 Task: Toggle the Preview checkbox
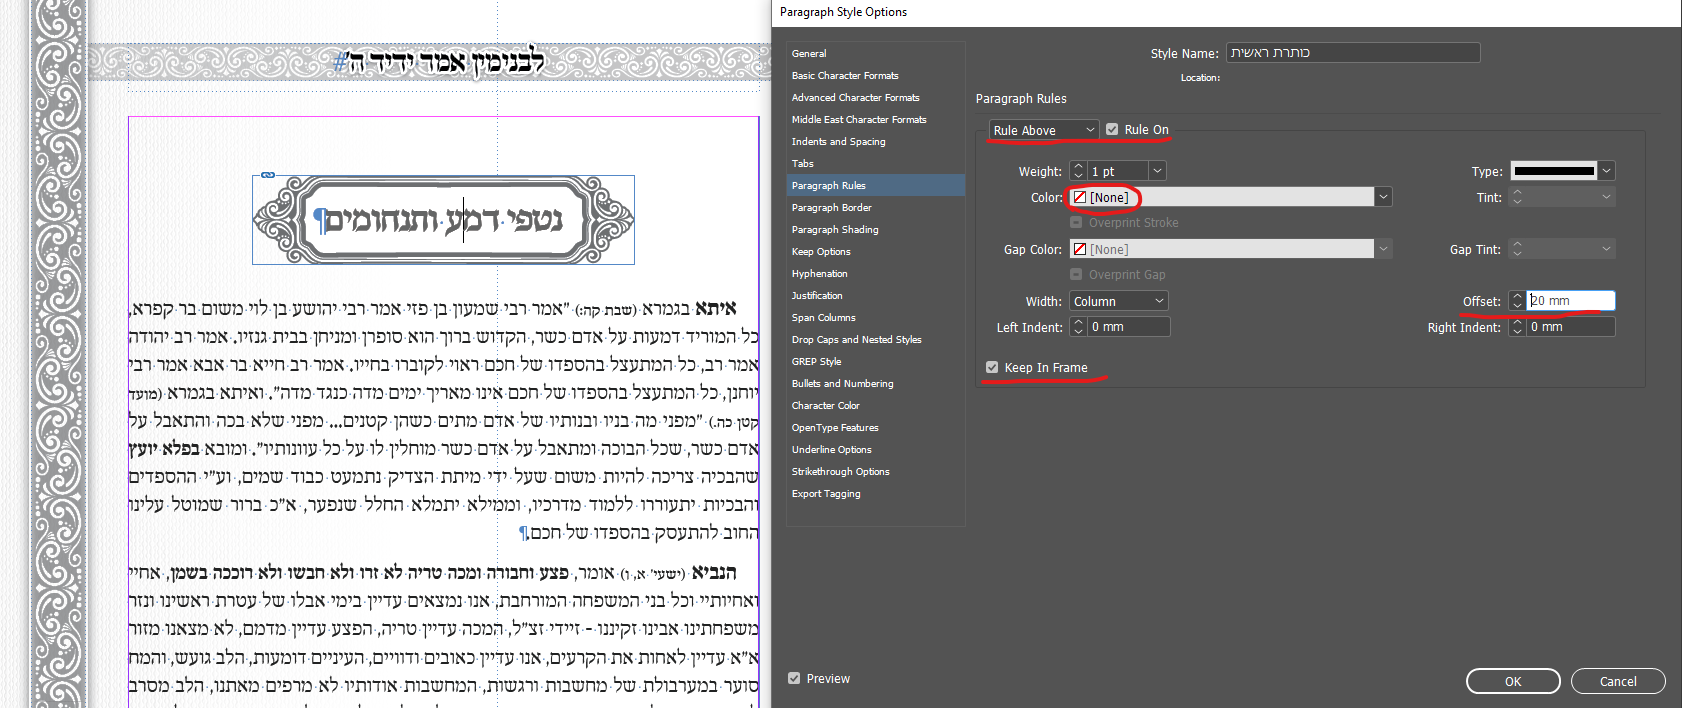794,678
